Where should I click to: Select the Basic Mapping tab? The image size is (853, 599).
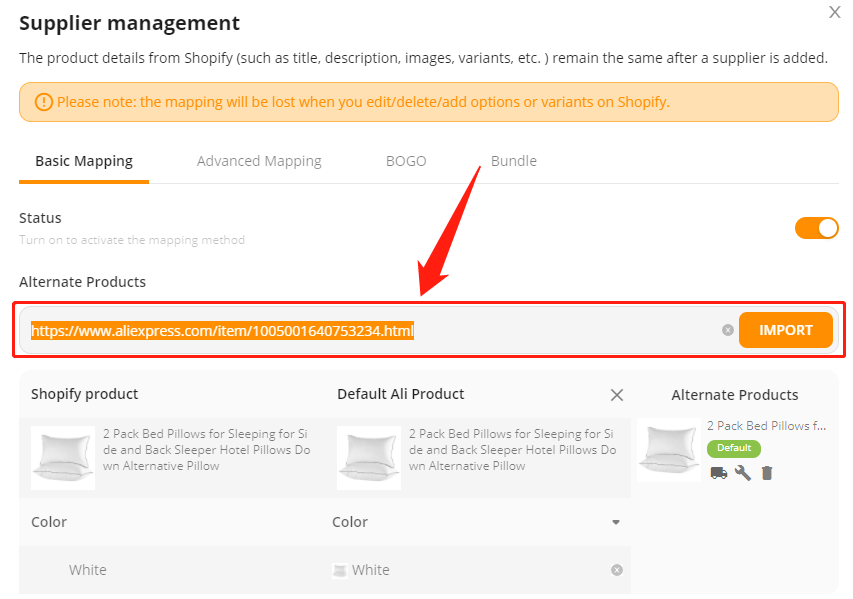click(x=84, y=161)
